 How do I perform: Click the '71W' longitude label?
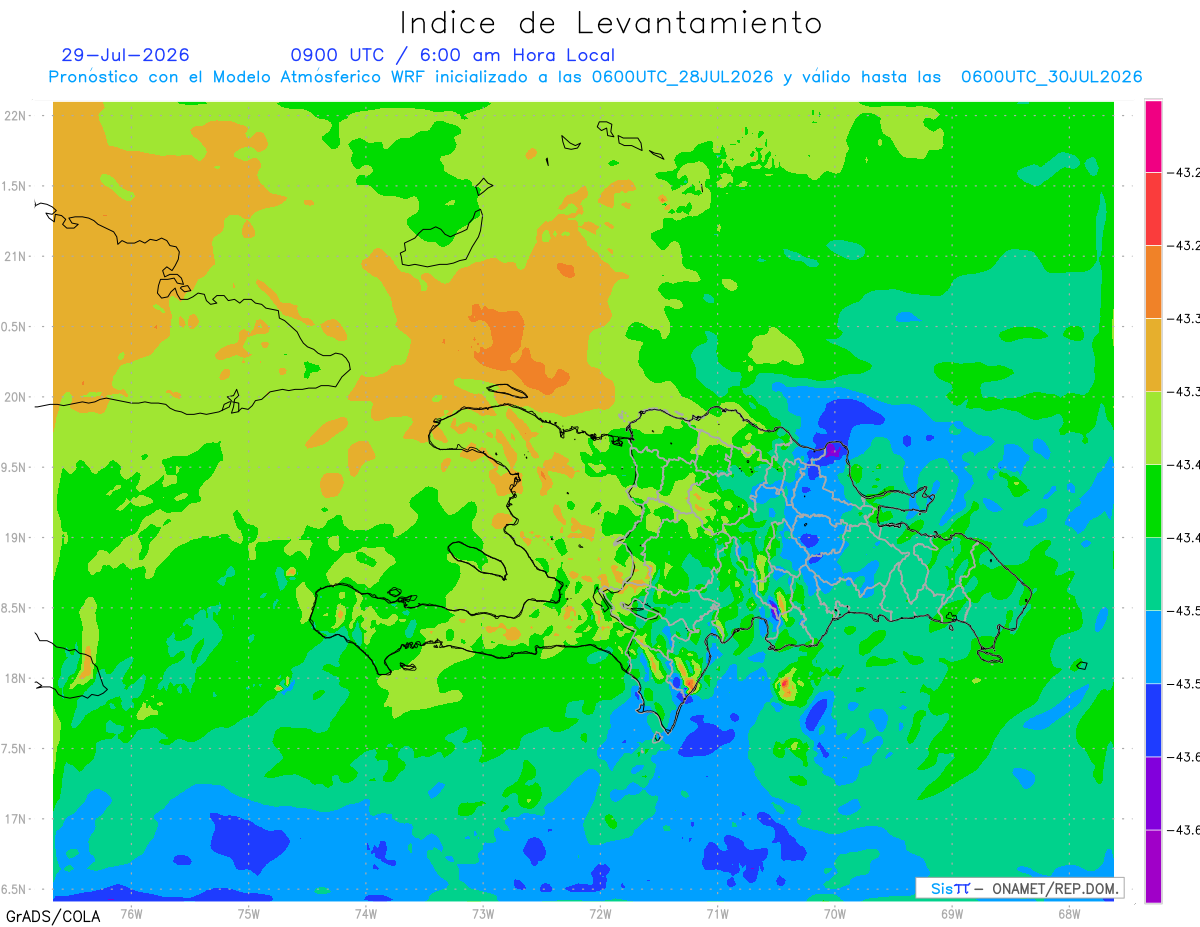[717, 913]
